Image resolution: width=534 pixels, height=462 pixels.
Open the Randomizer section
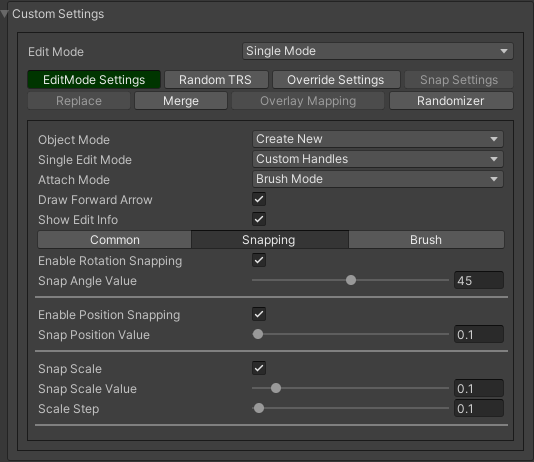coord(451,101)
